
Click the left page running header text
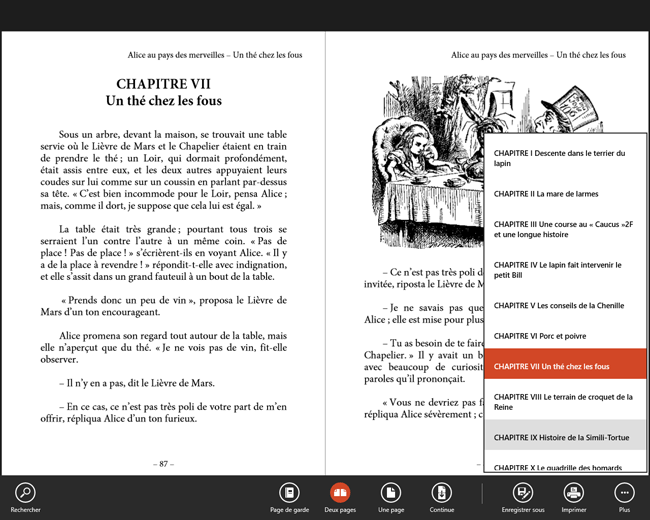click(215, 55)
